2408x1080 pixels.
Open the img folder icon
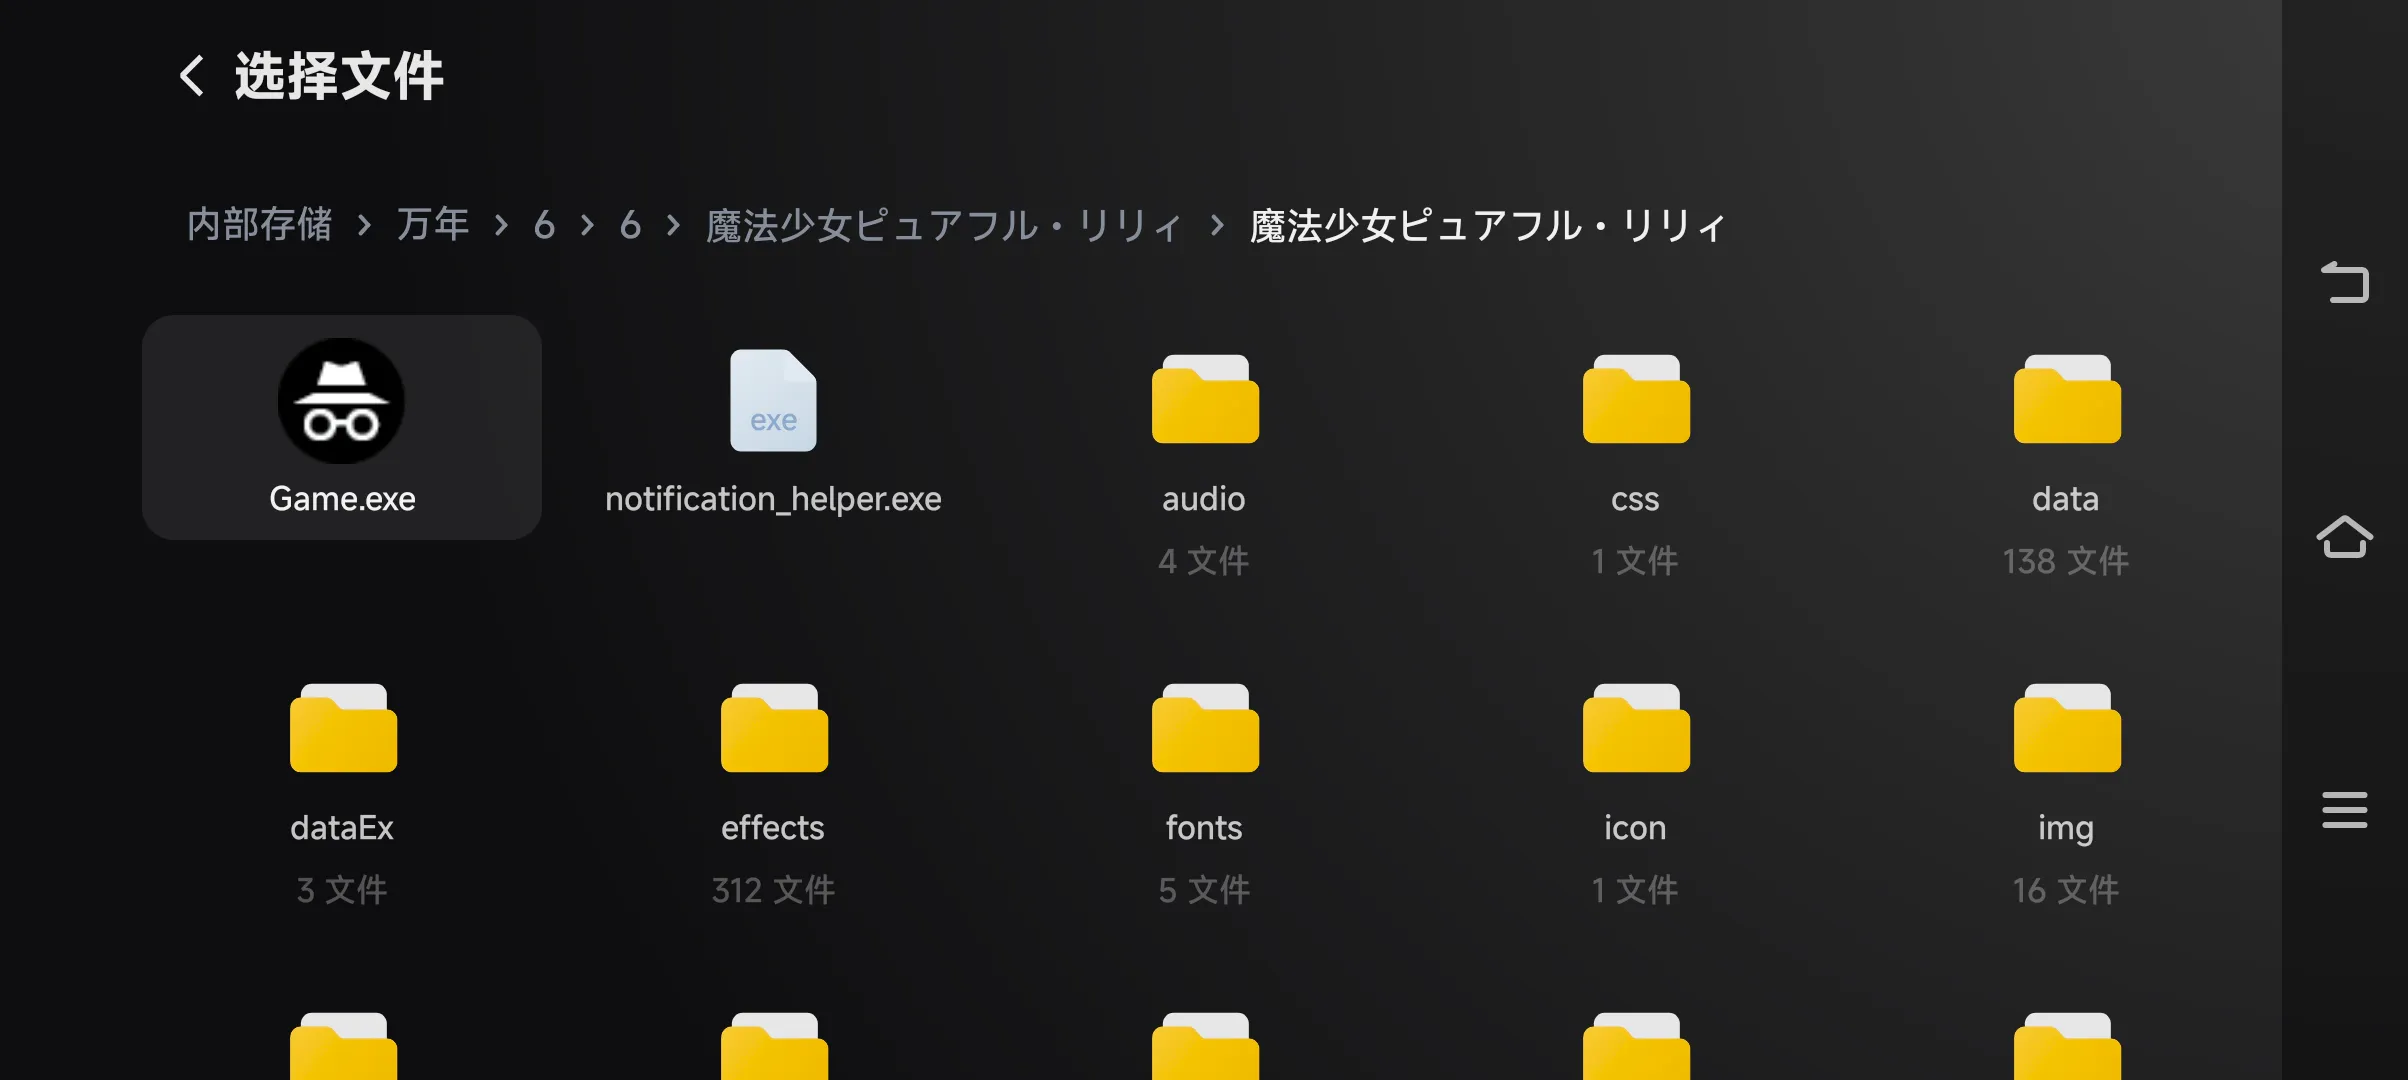(2067, 728)
